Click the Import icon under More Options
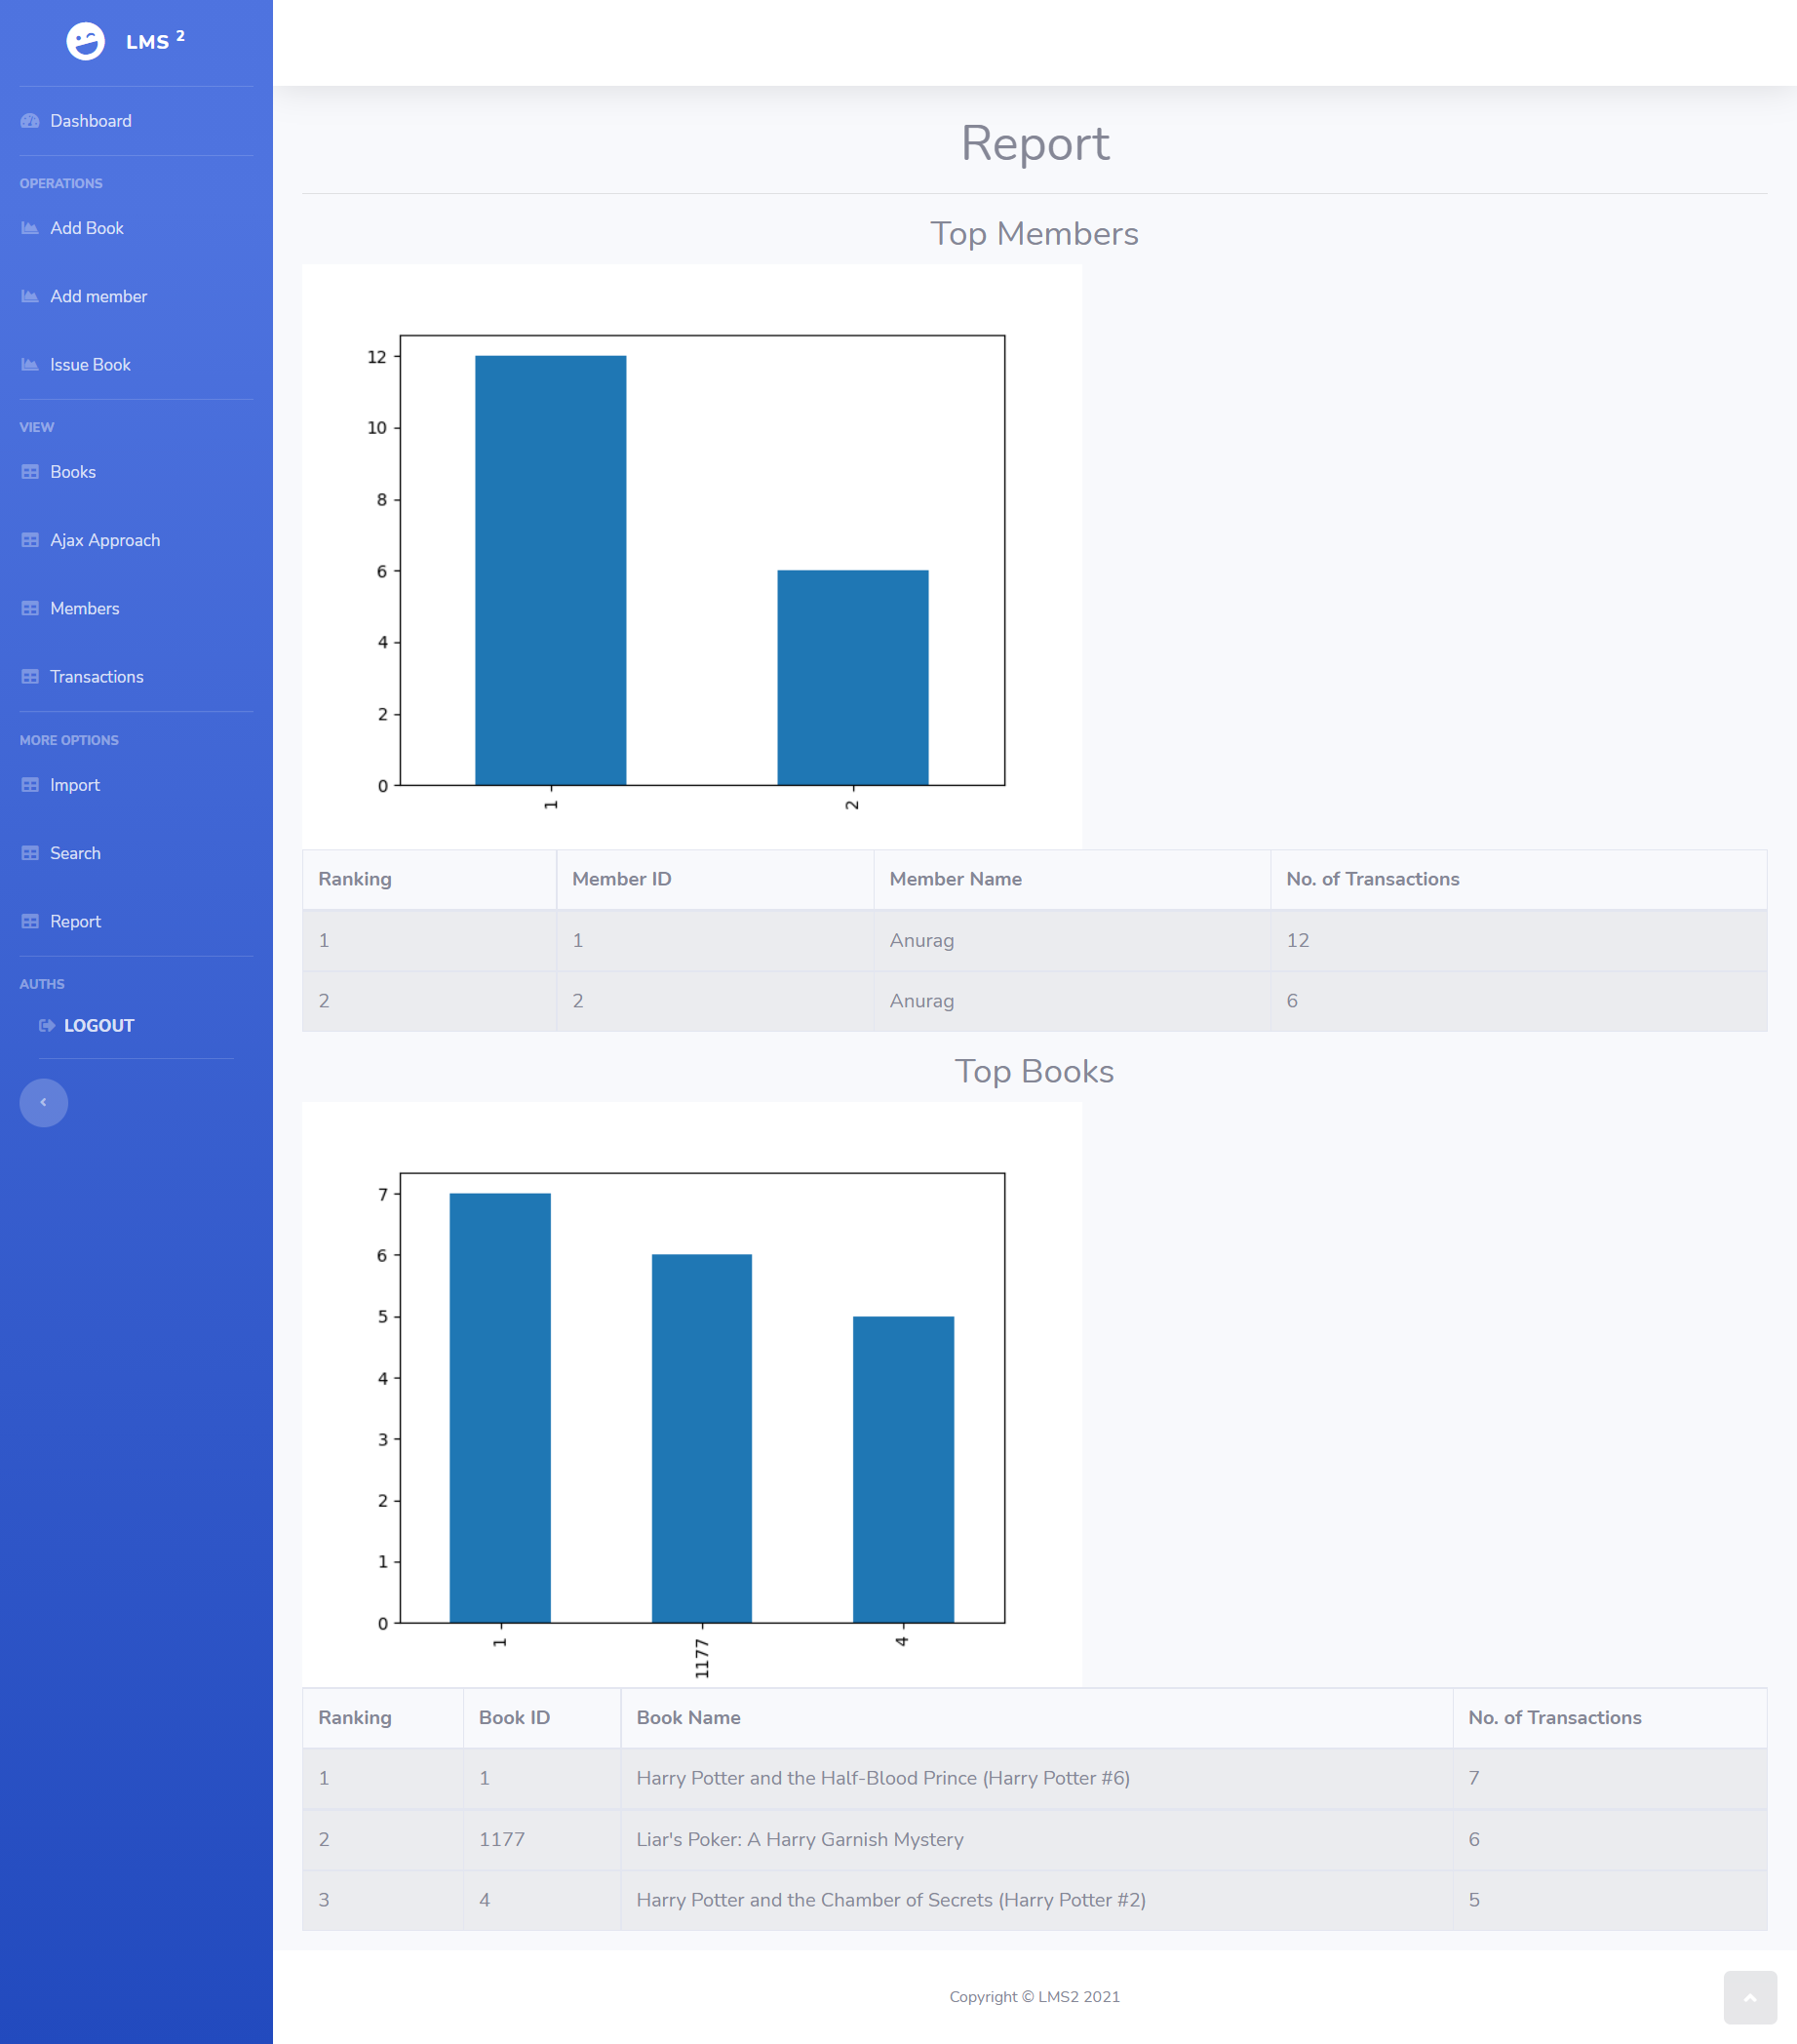The width and height of the screenshot is (1797, 2044). pos(30,785)
